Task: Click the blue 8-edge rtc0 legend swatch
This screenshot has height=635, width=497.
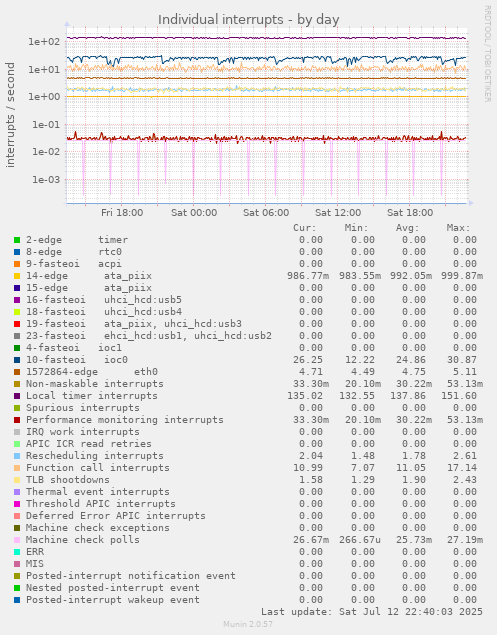Action: click(x=17, y=252)
